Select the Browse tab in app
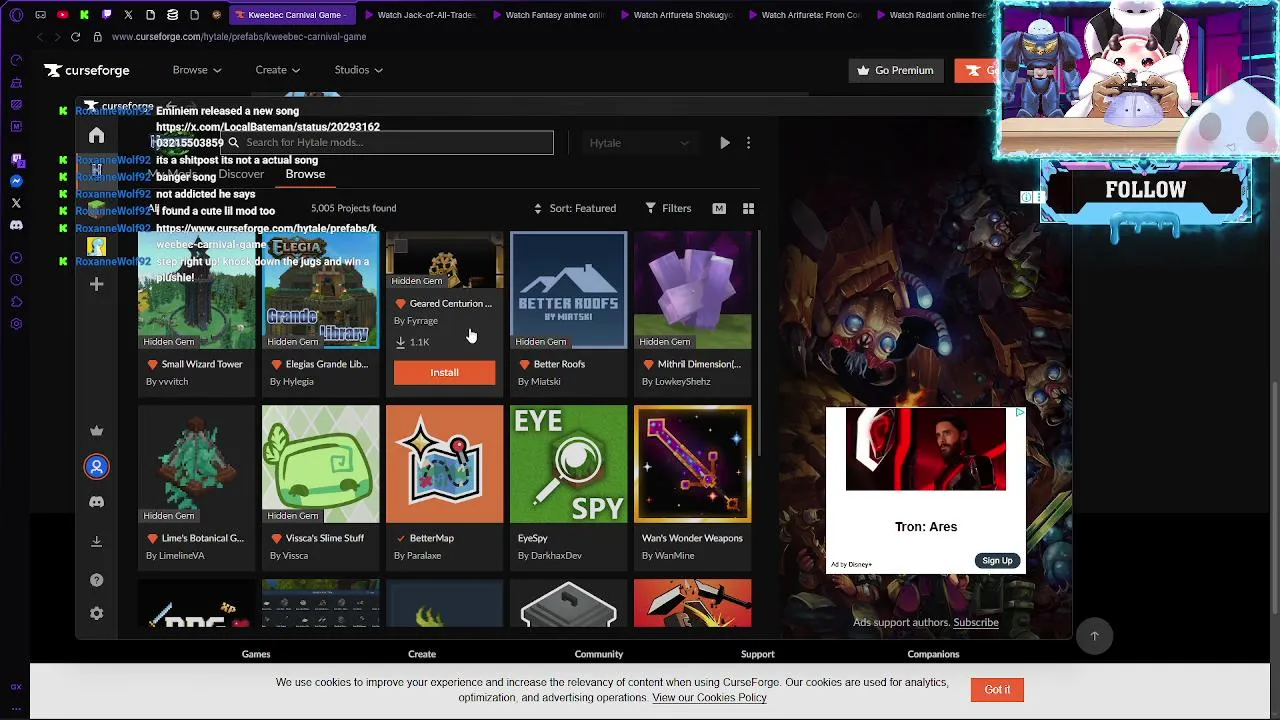This screenshot has height=720, width=1280. click(x=305, y=174)
